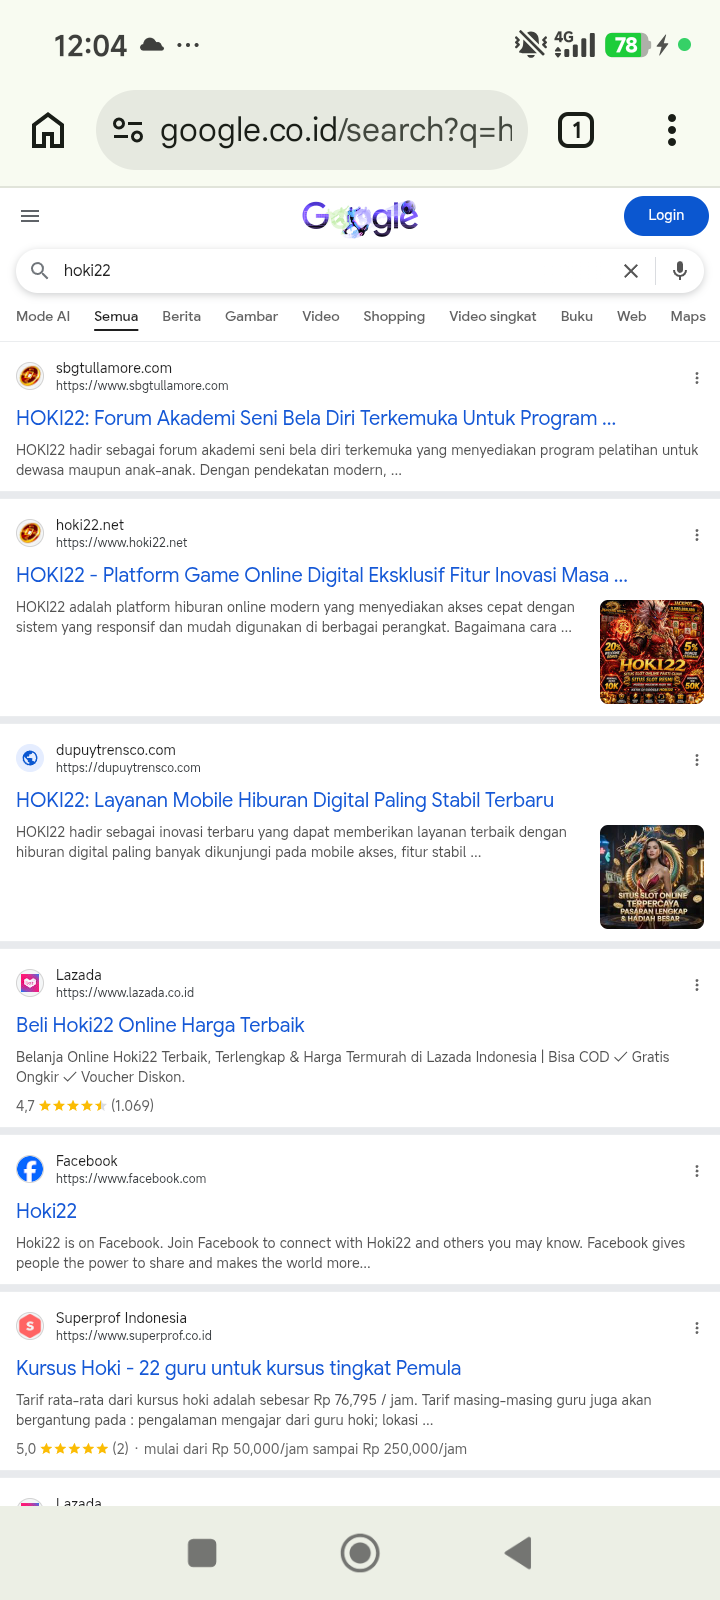Tap Lazada 4,7 star rating (1.069)
The height and width of the screenshot is (1600, 720).
85,1106
